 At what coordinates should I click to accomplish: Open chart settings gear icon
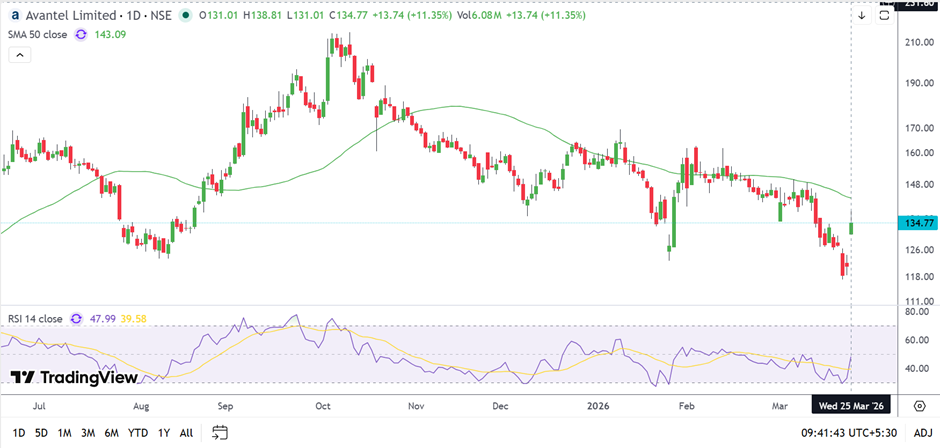[919, 405]
